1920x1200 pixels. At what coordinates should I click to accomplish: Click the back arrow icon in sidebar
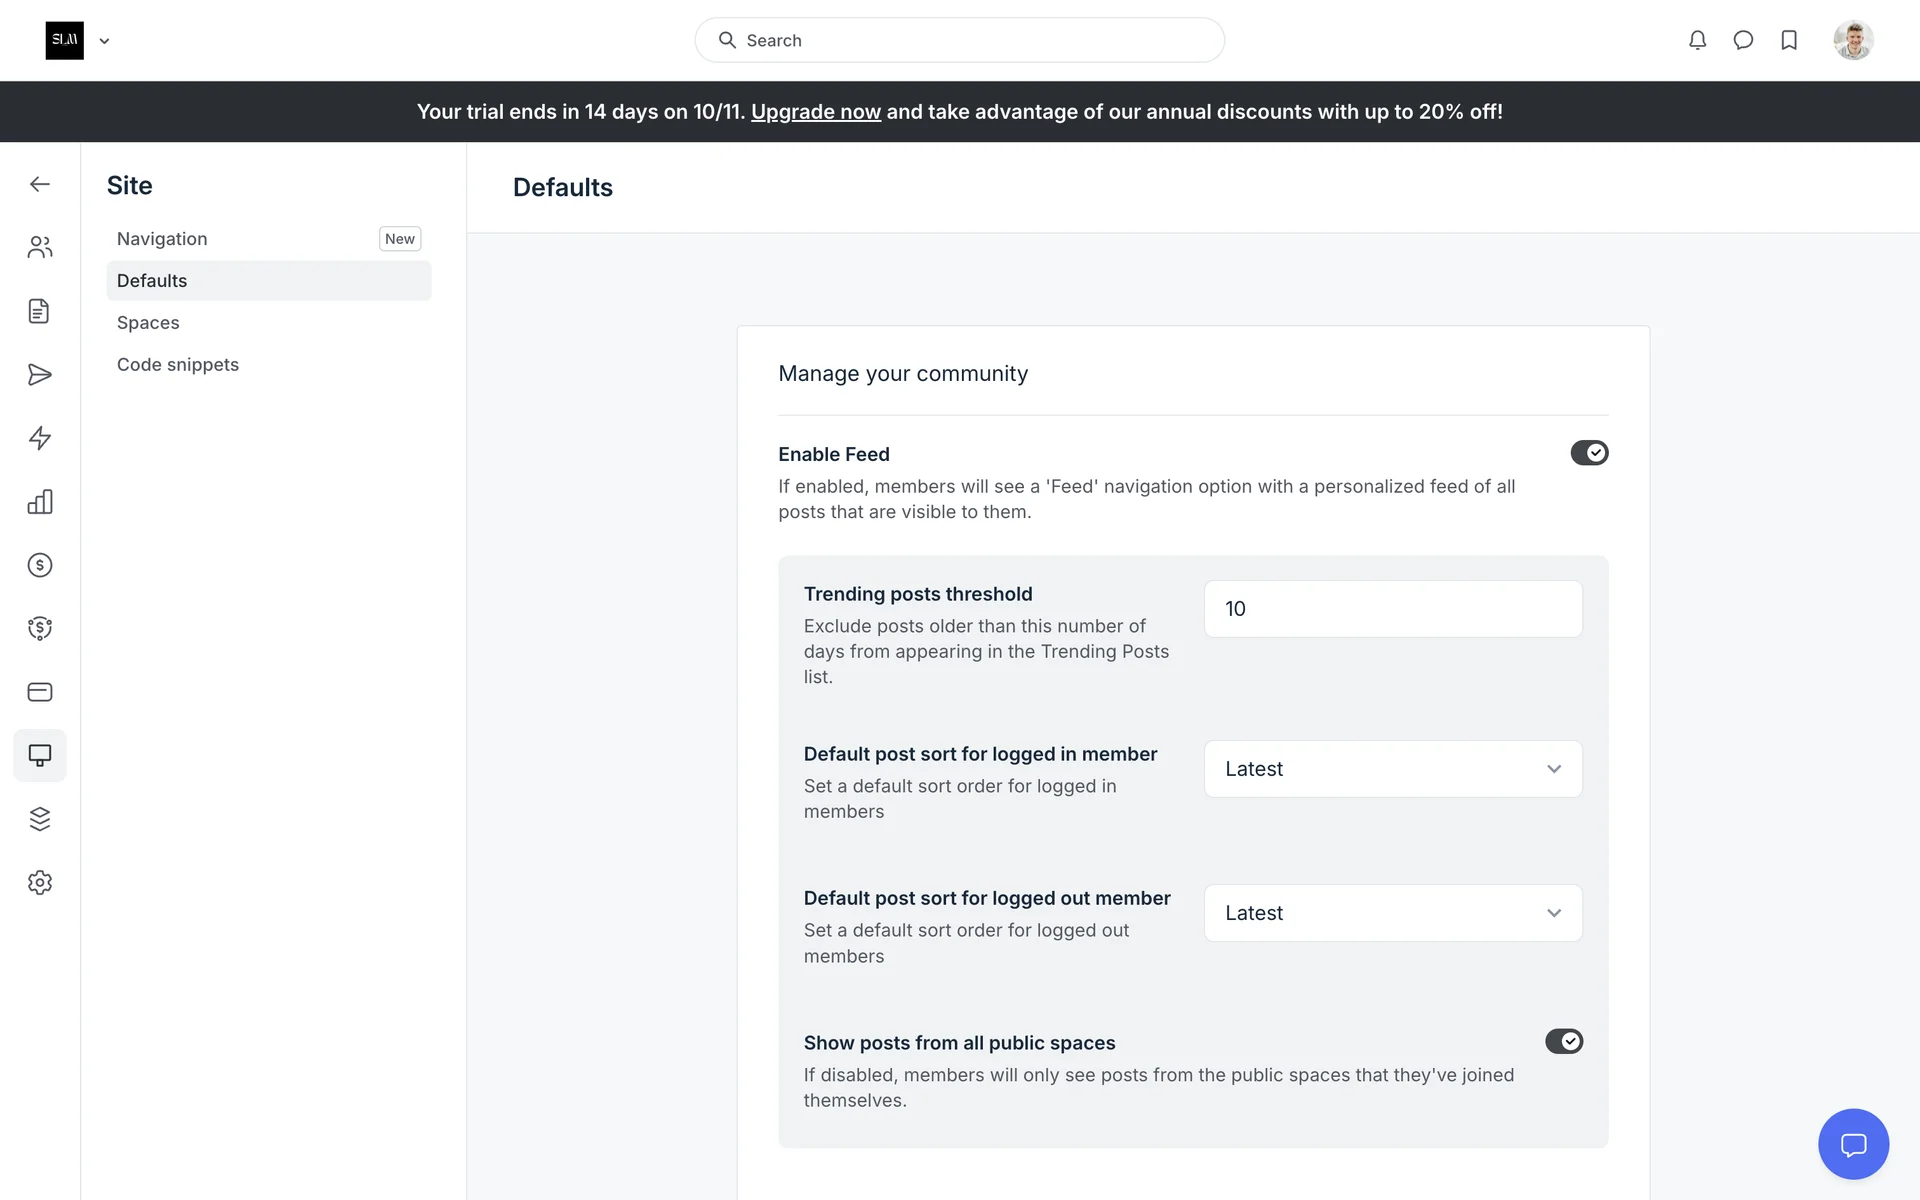(x=40, y=184)
